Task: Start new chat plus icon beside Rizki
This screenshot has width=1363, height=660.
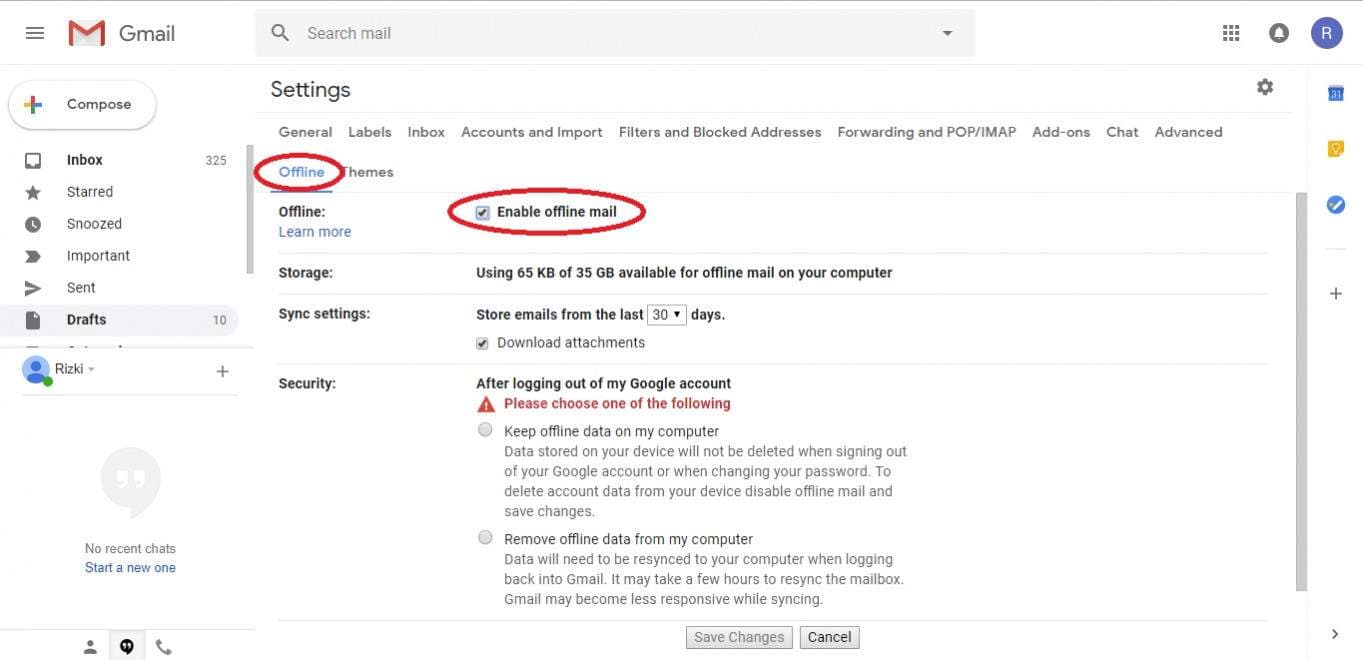Action: pos(222,372)
